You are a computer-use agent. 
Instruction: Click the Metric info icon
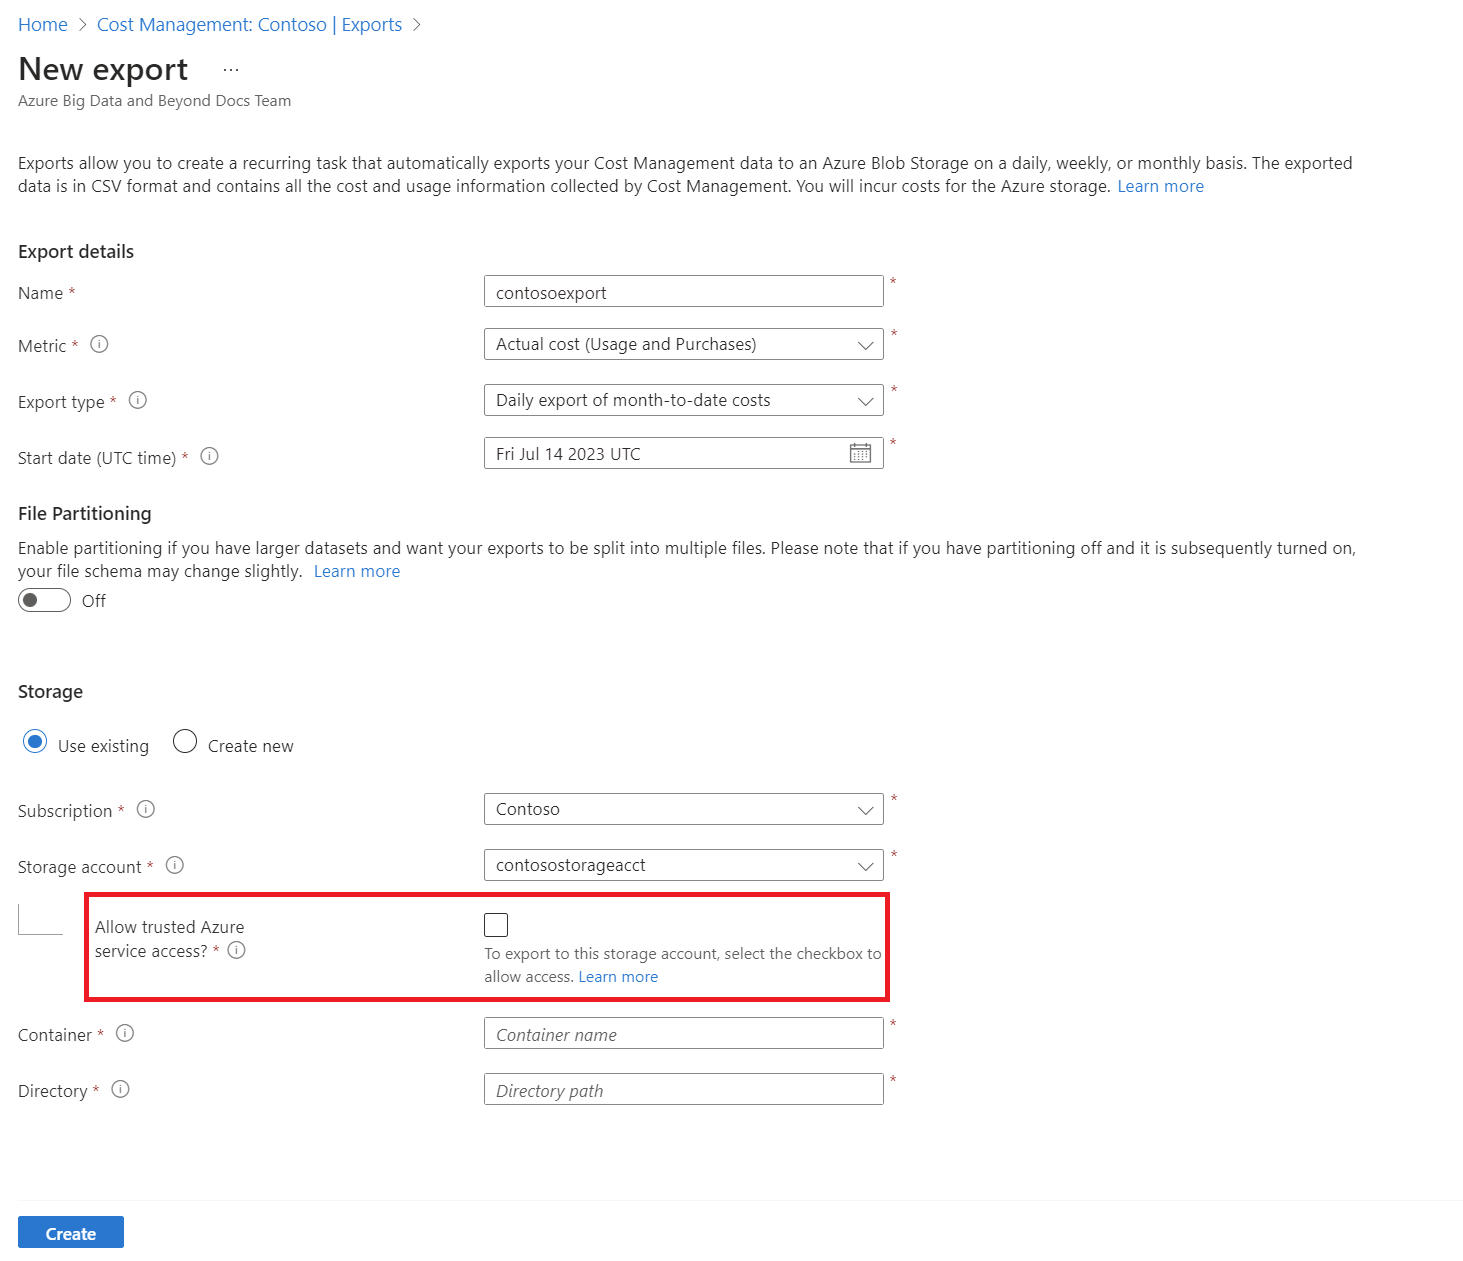[x=99, y=344]
